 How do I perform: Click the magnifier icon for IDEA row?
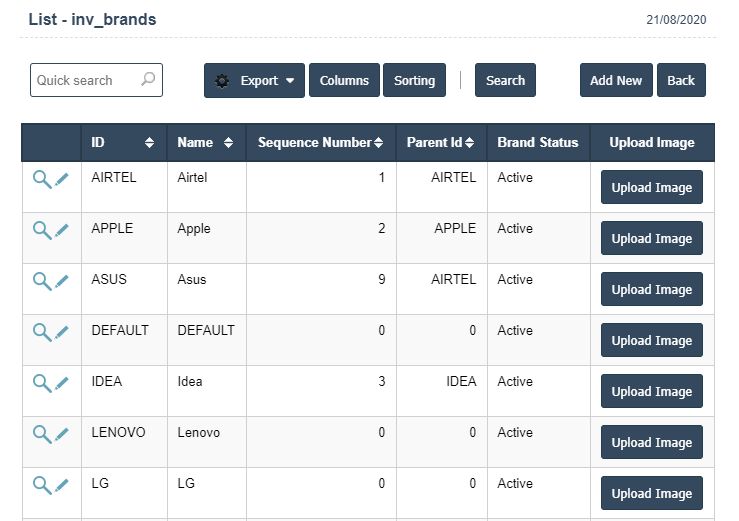point(41,383)
